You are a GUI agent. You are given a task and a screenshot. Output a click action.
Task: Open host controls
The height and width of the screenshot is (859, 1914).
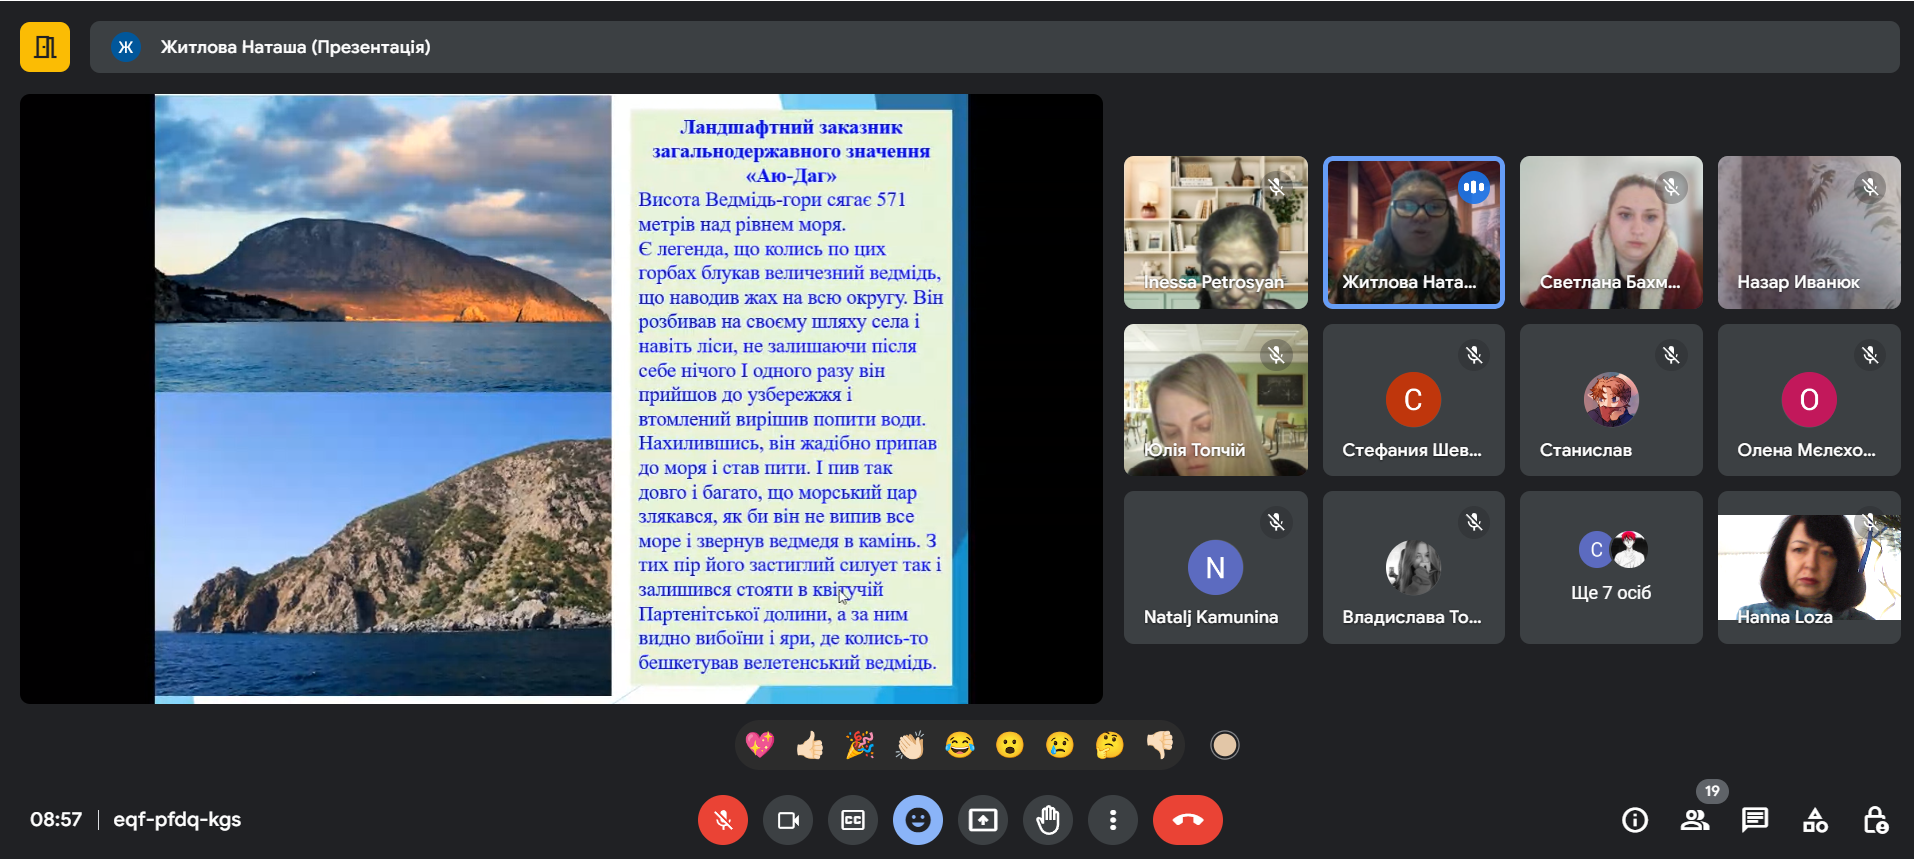click(x=1875, y=820)
